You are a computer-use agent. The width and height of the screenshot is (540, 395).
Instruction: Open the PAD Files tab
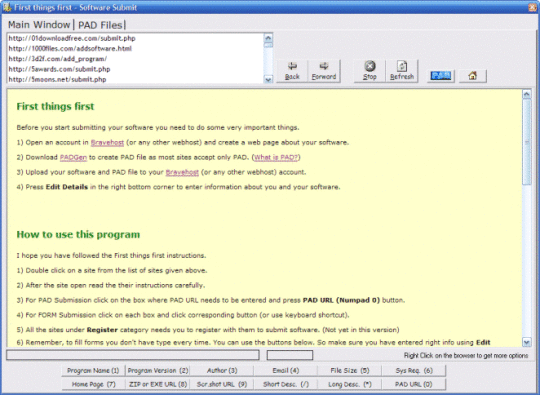point(100,25)
